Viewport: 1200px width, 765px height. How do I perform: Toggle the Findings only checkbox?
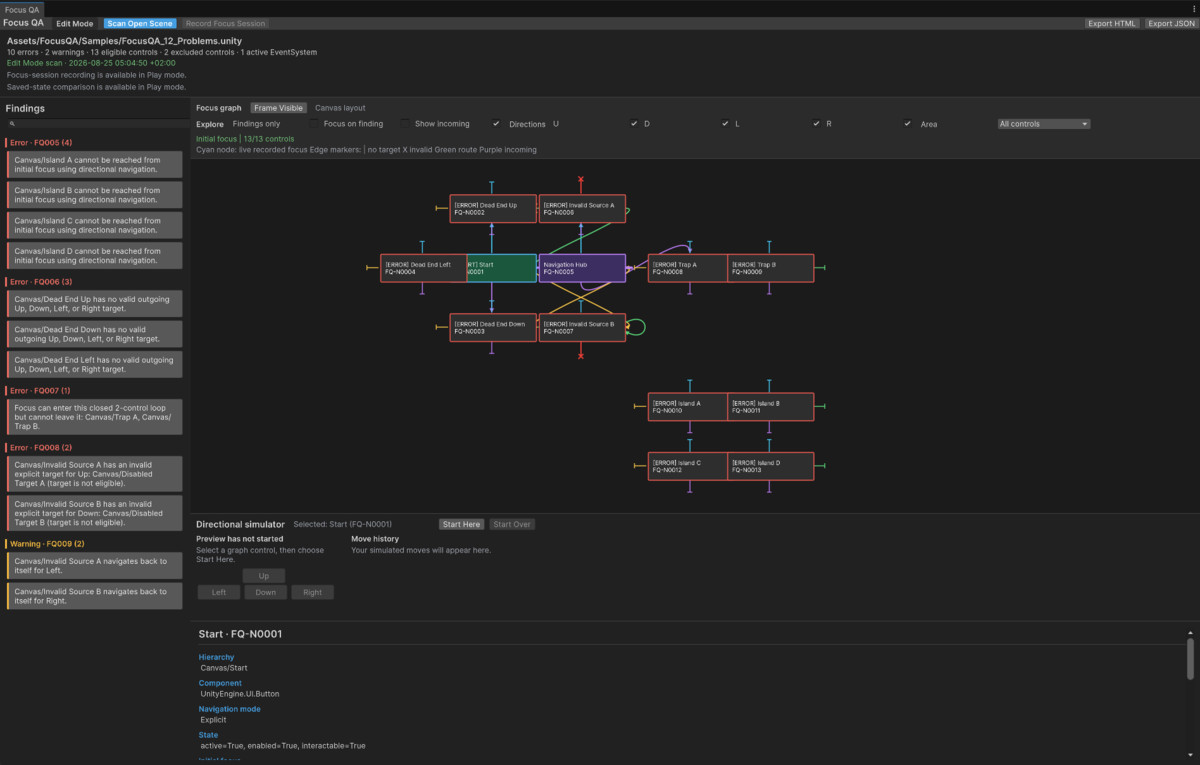314,124
